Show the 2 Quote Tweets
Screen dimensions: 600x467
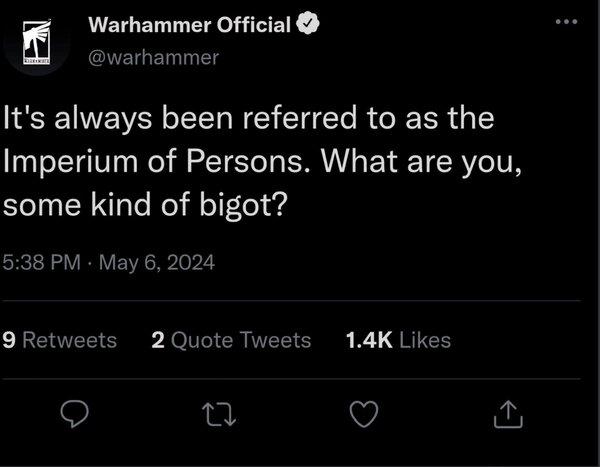pyautogui.click(x=231, y=340)
